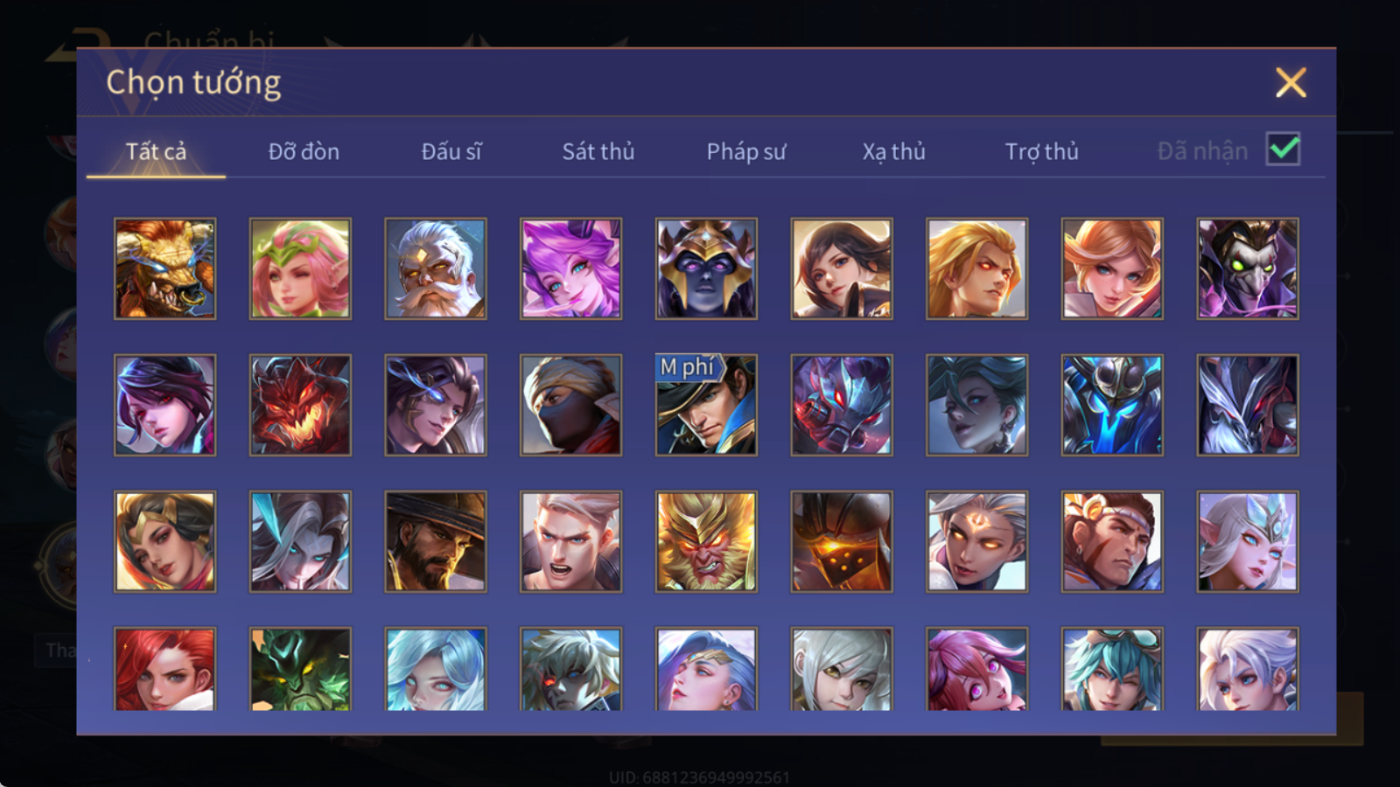Open the "Sát thủ" tab
This screenshot has height=787, width=1400.
click(598, 152)
